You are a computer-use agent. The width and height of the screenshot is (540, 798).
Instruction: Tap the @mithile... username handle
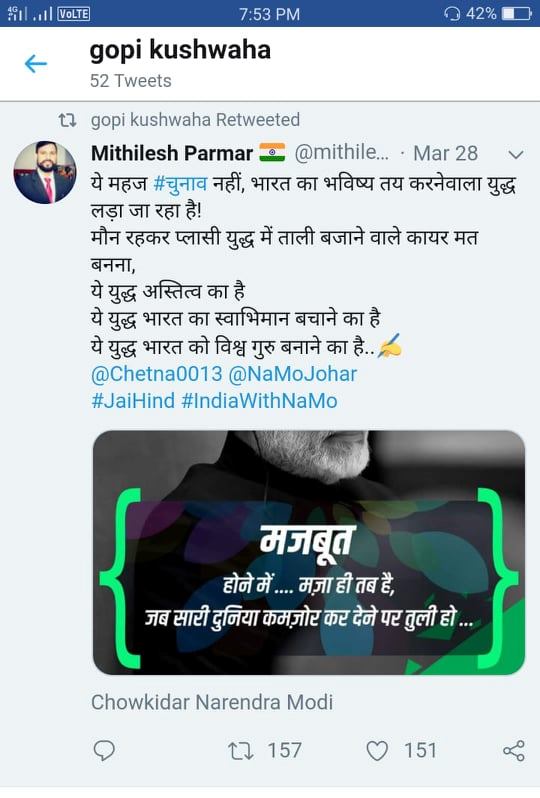tap(342, 153)
